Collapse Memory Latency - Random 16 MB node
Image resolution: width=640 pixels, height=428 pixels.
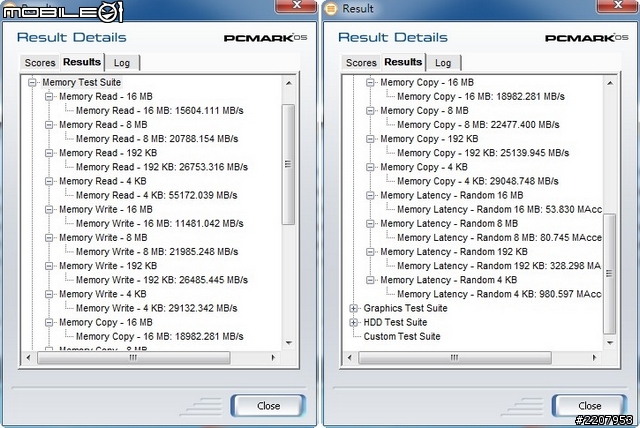click(x=370, y=195)
